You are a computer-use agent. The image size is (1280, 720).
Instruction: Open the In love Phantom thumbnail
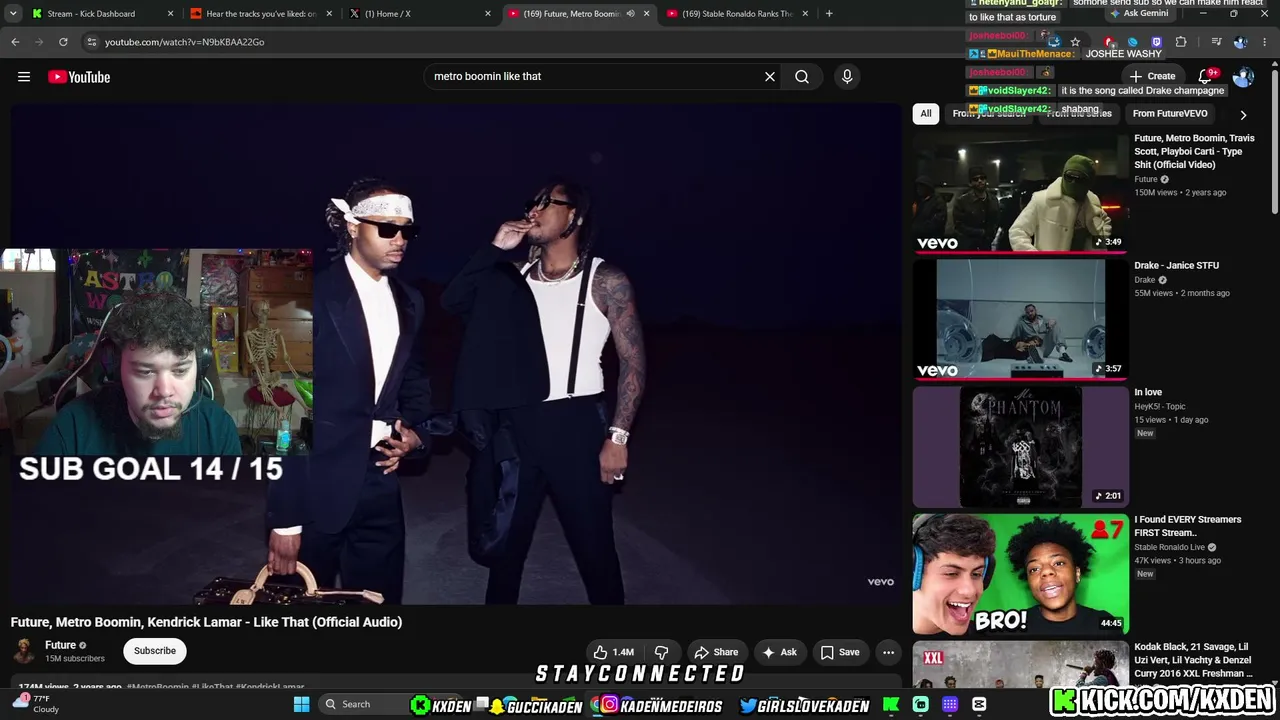click(x=1020, y=447)
